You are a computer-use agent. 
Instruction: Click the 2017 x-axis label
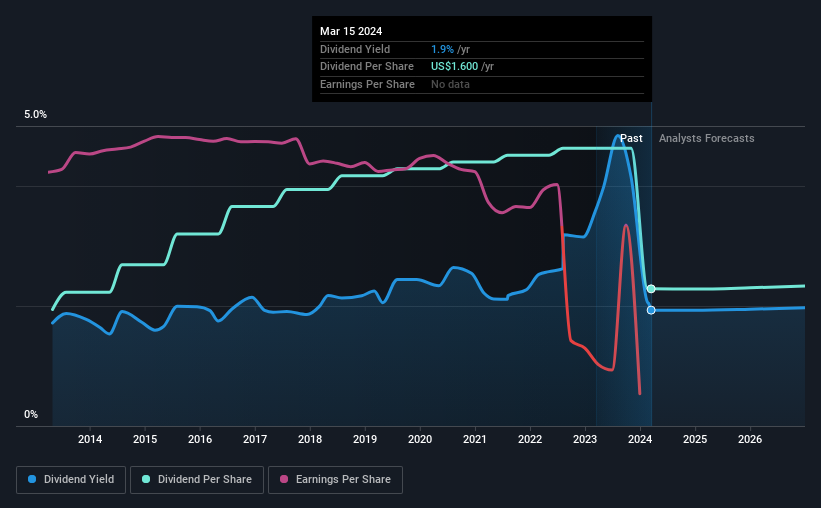[x=255, y=439]
